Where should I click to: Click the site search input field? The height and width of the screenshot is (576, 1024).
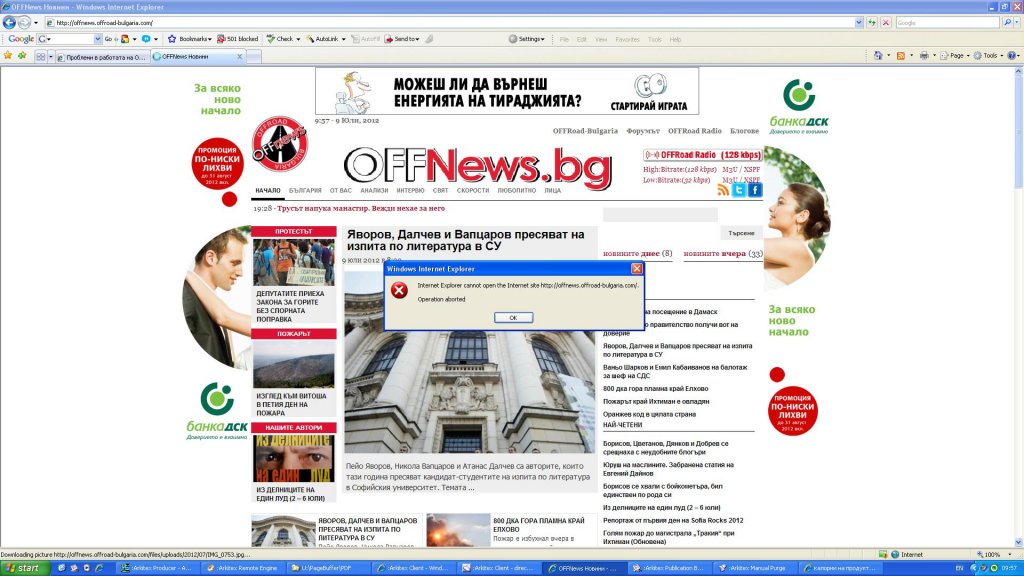pos(660,214)
